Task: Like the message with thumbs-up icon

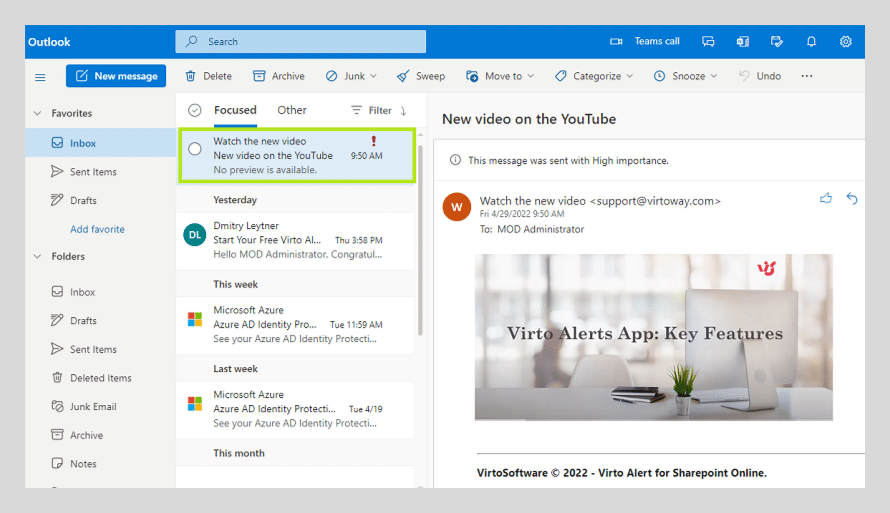Action: point(826,198)
